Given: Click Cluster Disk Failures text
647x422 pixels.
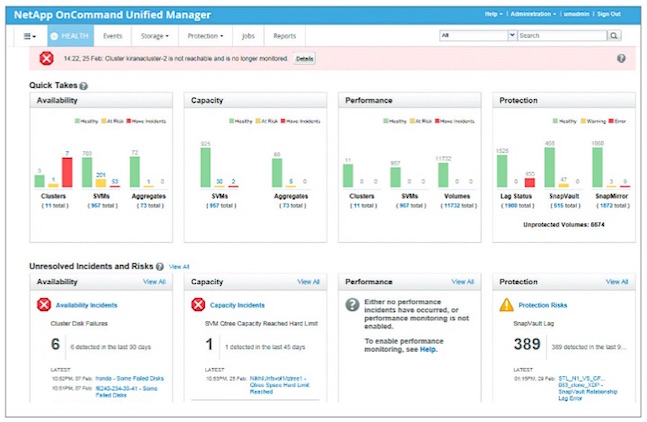Looking at the screenshot, I should (79, 323).
